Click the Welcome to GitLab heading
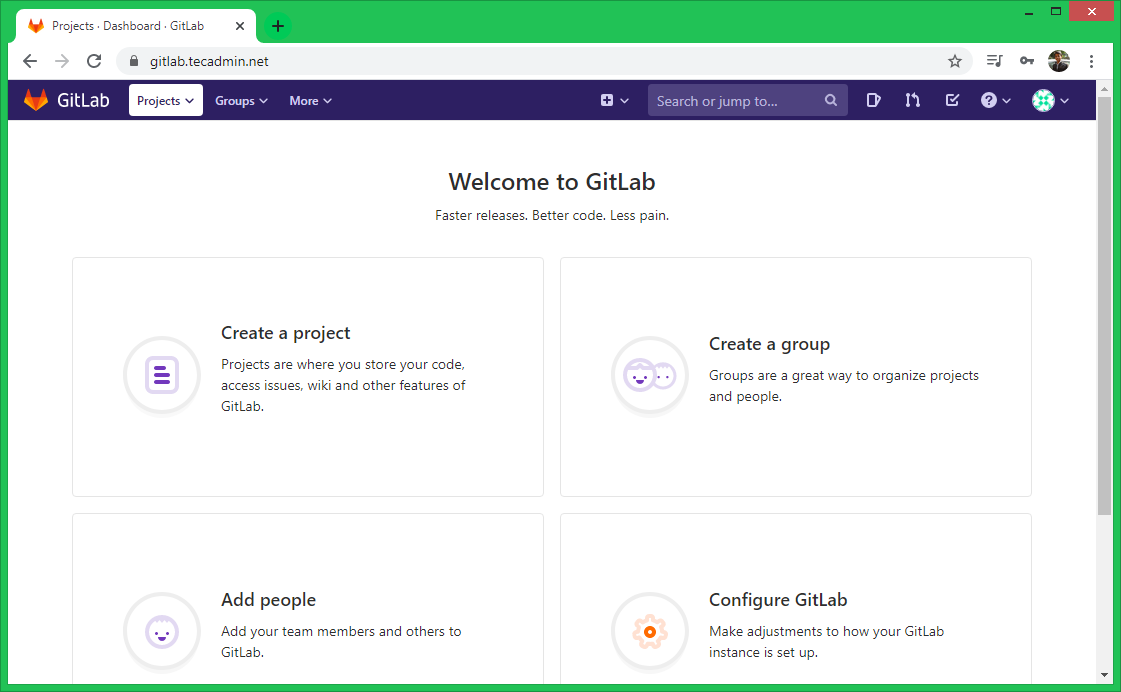The height and width of the screenshot is (692, 1121). tap(552, 182)
